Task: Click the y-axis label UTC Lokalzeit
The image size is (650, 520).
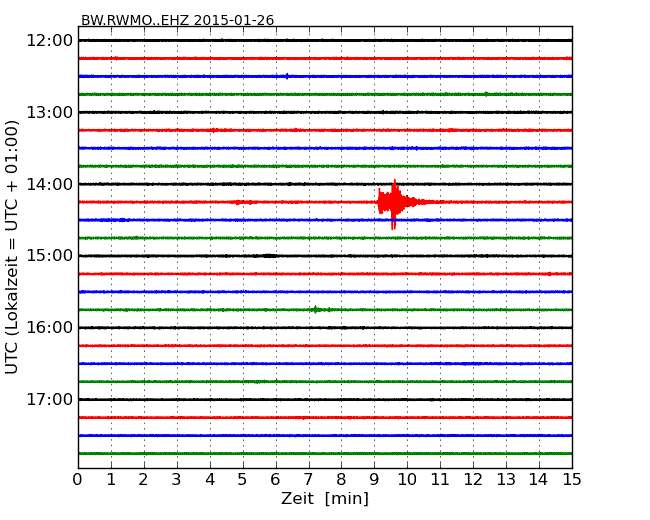Action: (12, 247)
